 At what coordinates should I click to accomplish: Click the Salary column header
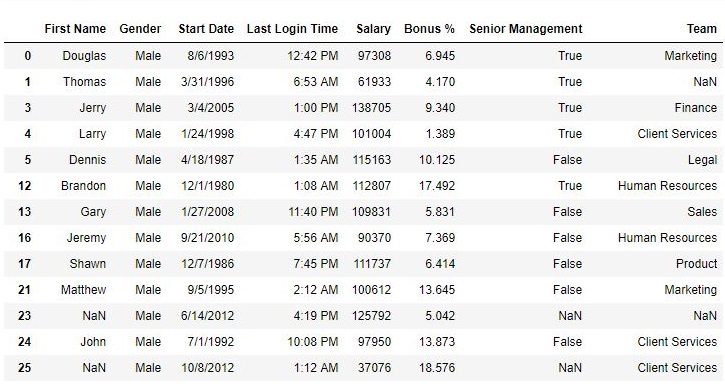point(374,29)
